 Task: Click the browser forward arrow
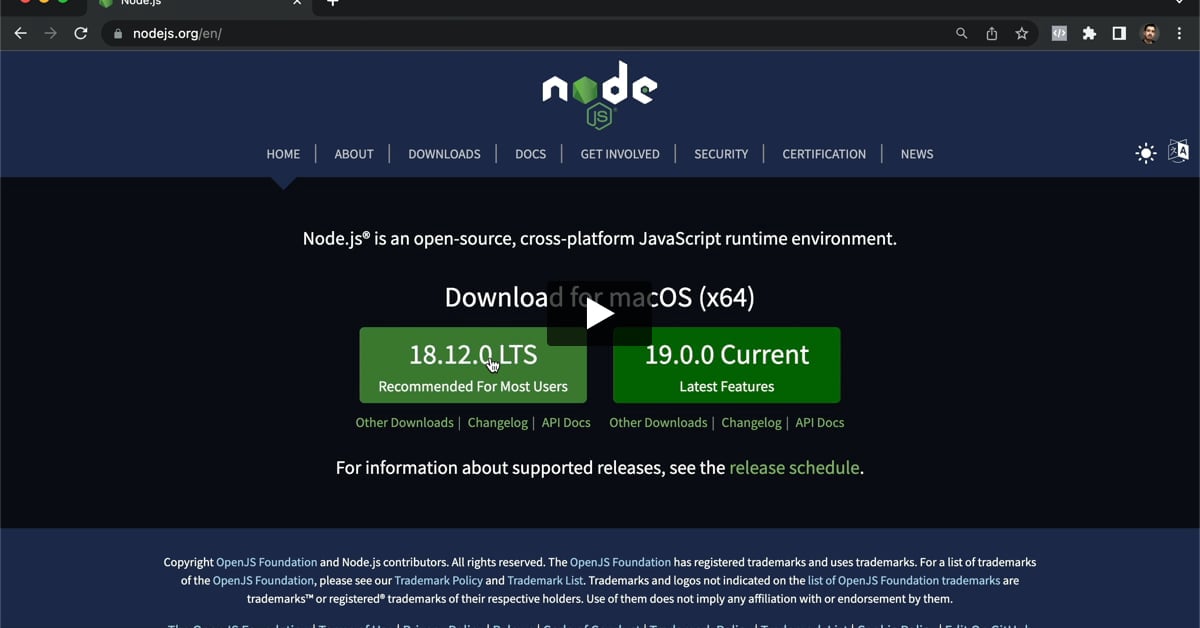[51, 33]
